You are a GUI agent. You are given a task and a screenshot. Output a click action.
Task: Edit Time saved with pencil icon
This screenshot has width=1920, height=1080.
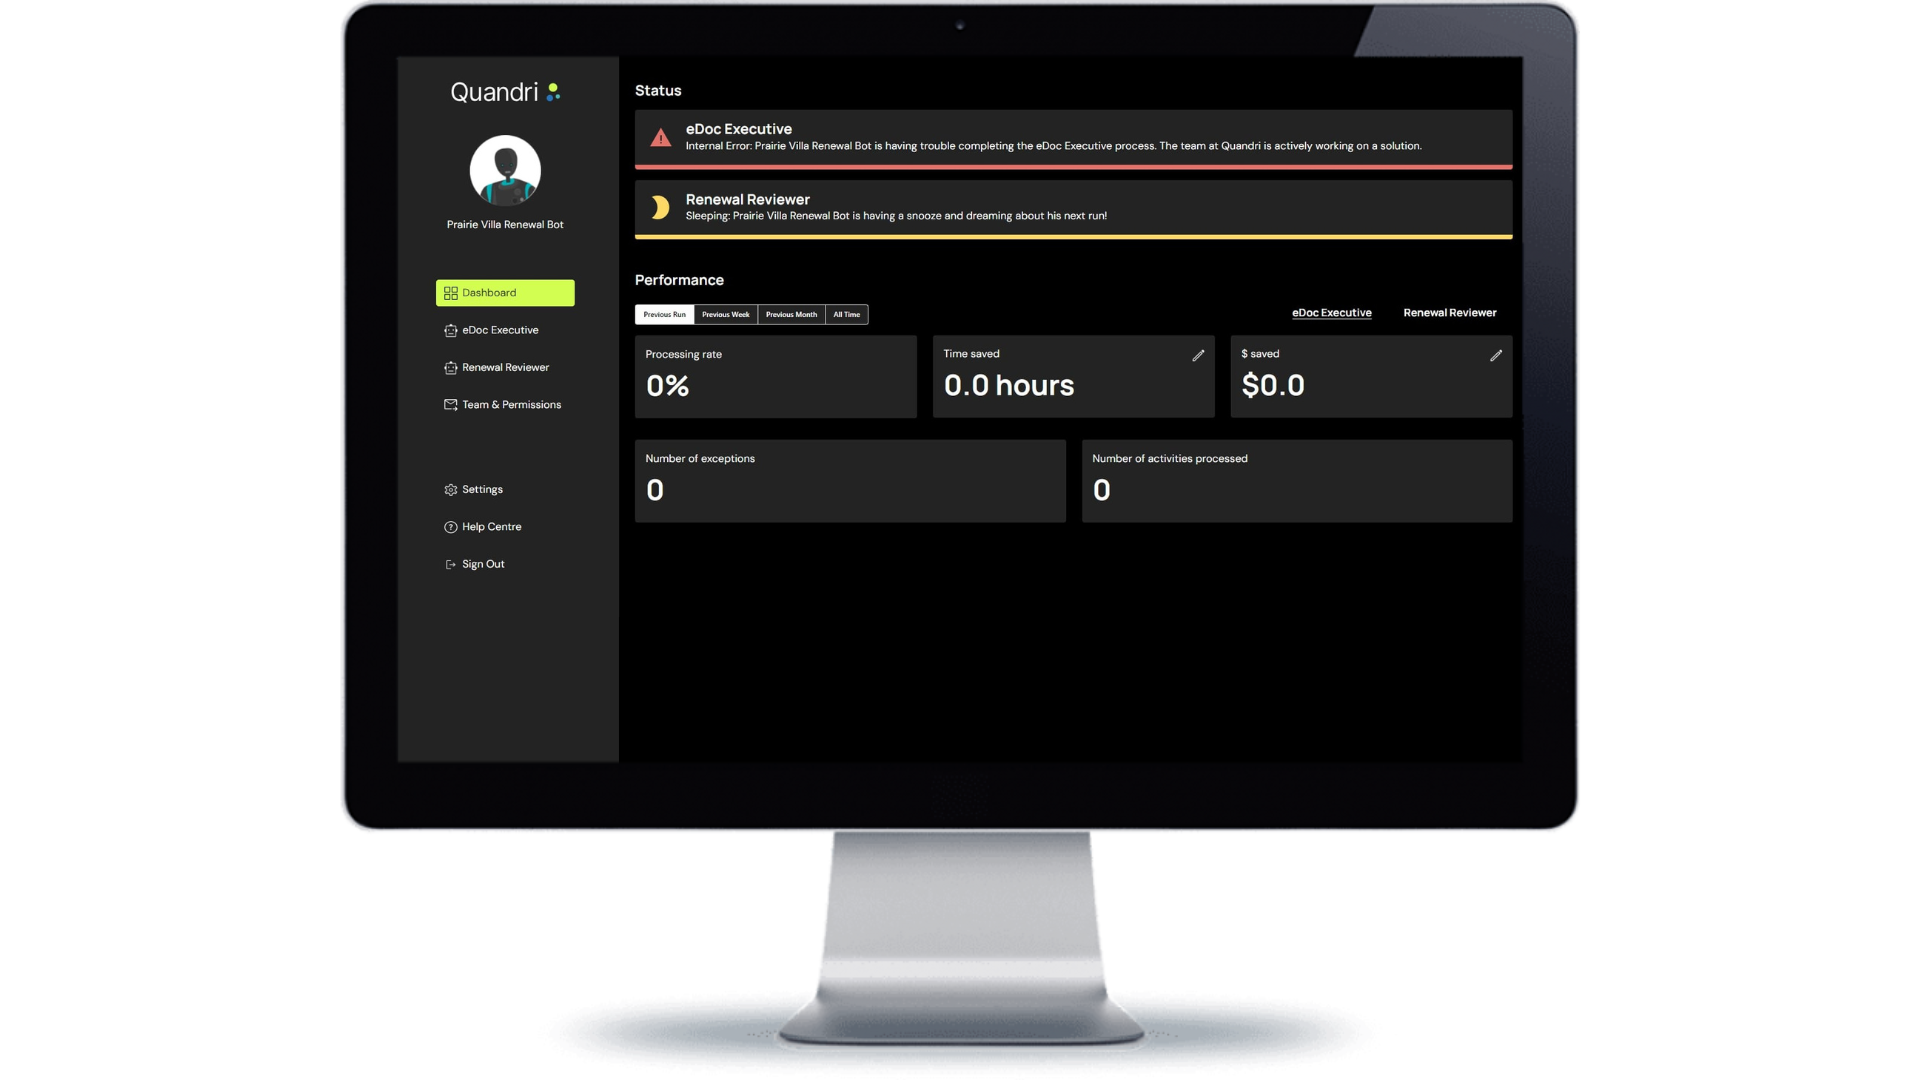point(1198,355)
